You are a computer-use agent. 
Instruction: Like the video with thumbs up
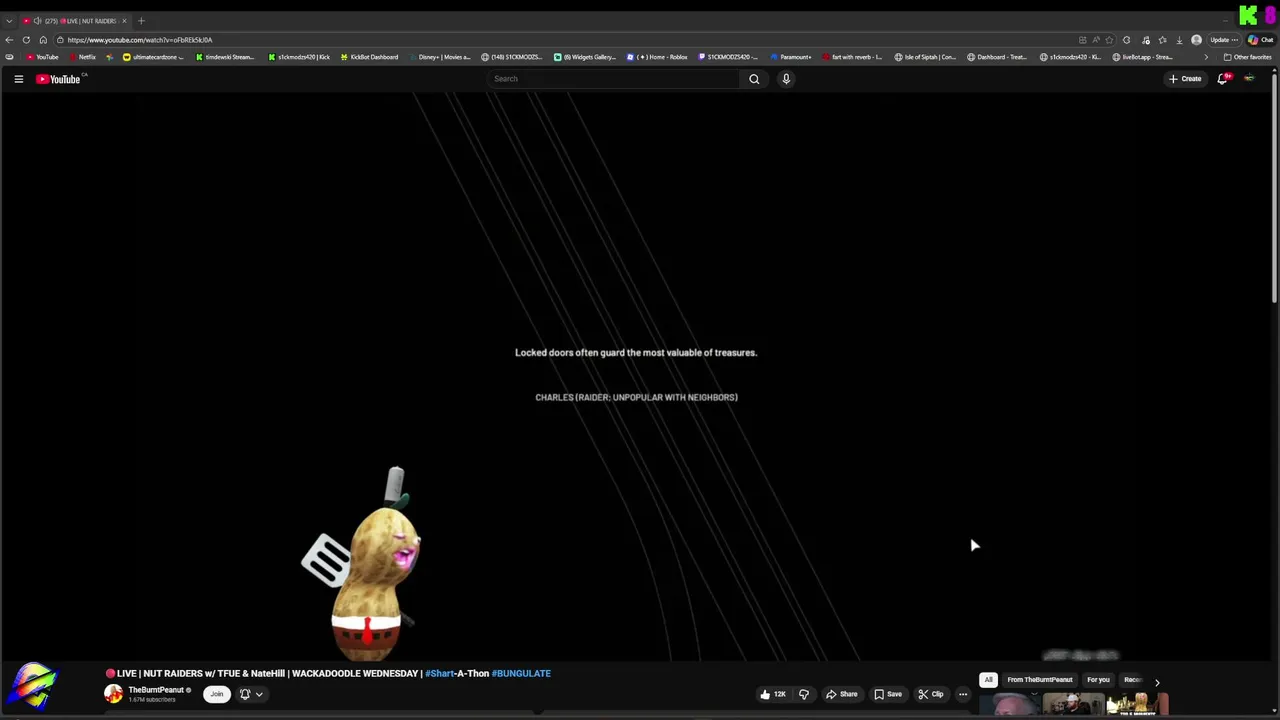click(772, 694)
